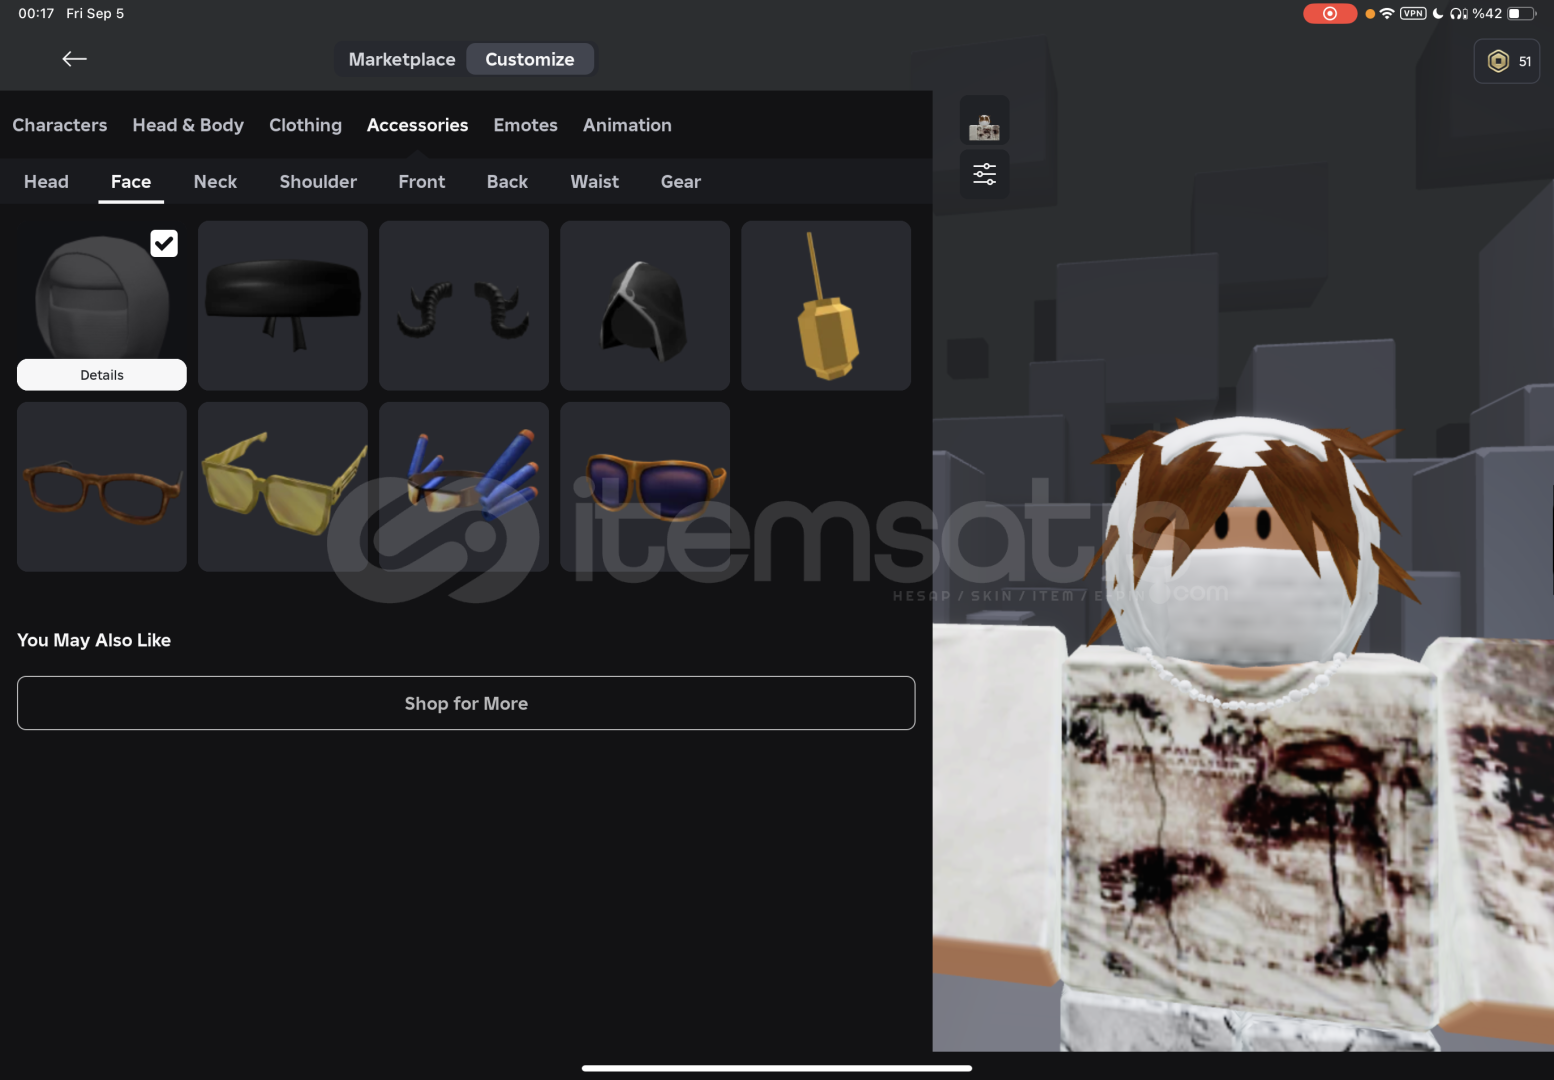This screenshot has width=1554, height=1080.
Task: Show Front accessories subtab
Action: click(x=421, y=181)
